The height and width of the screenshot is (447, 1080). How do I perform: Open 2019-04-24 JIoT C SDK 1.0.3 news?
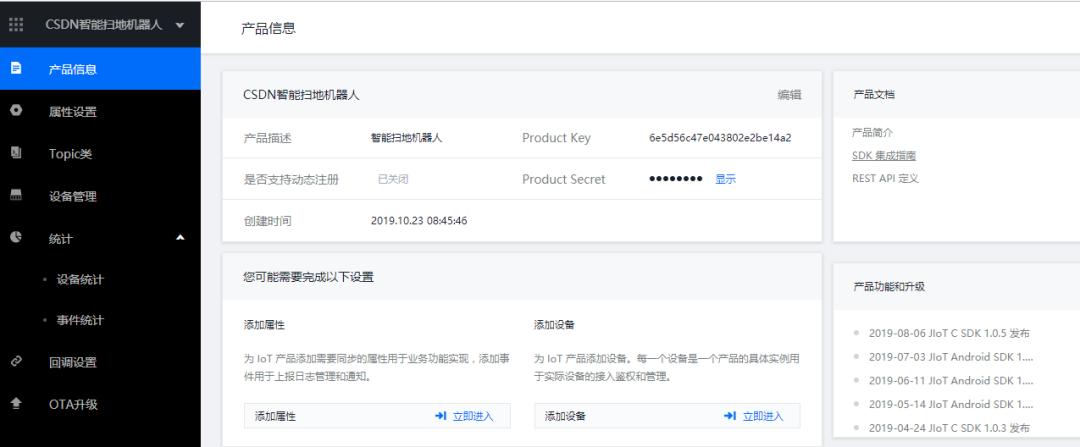coord(949,428)
